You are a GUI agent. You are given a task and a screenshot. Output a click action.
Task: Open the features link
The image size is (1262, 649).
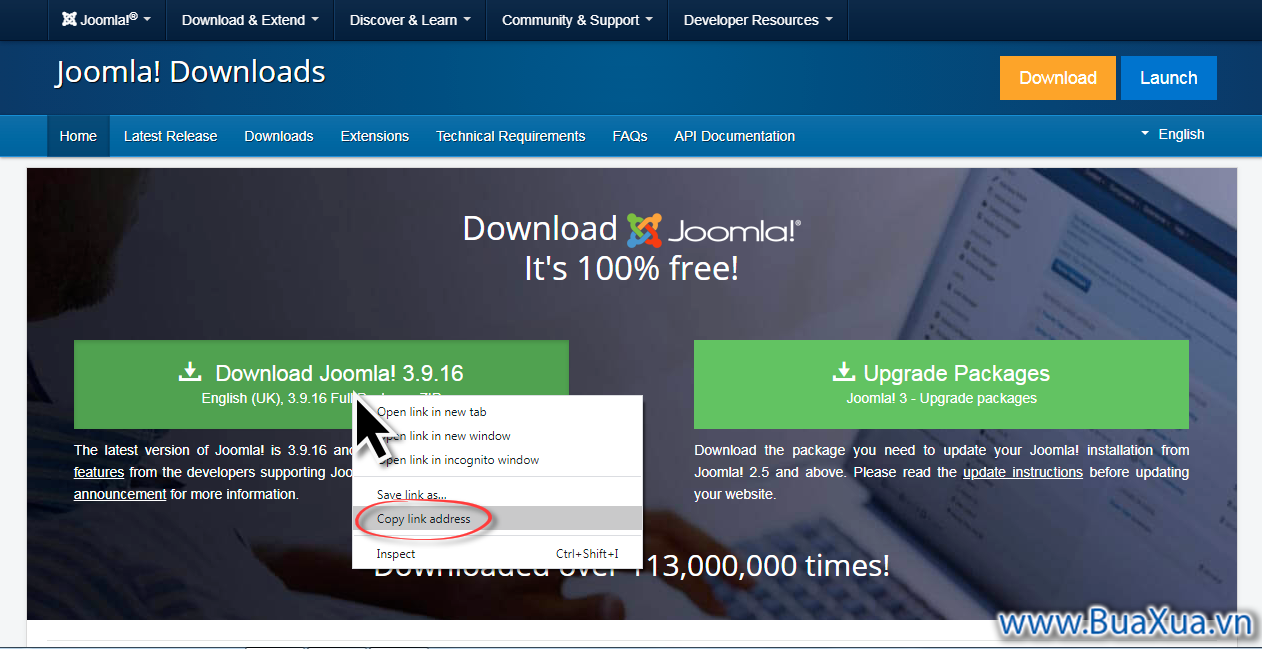pos(99,472)
